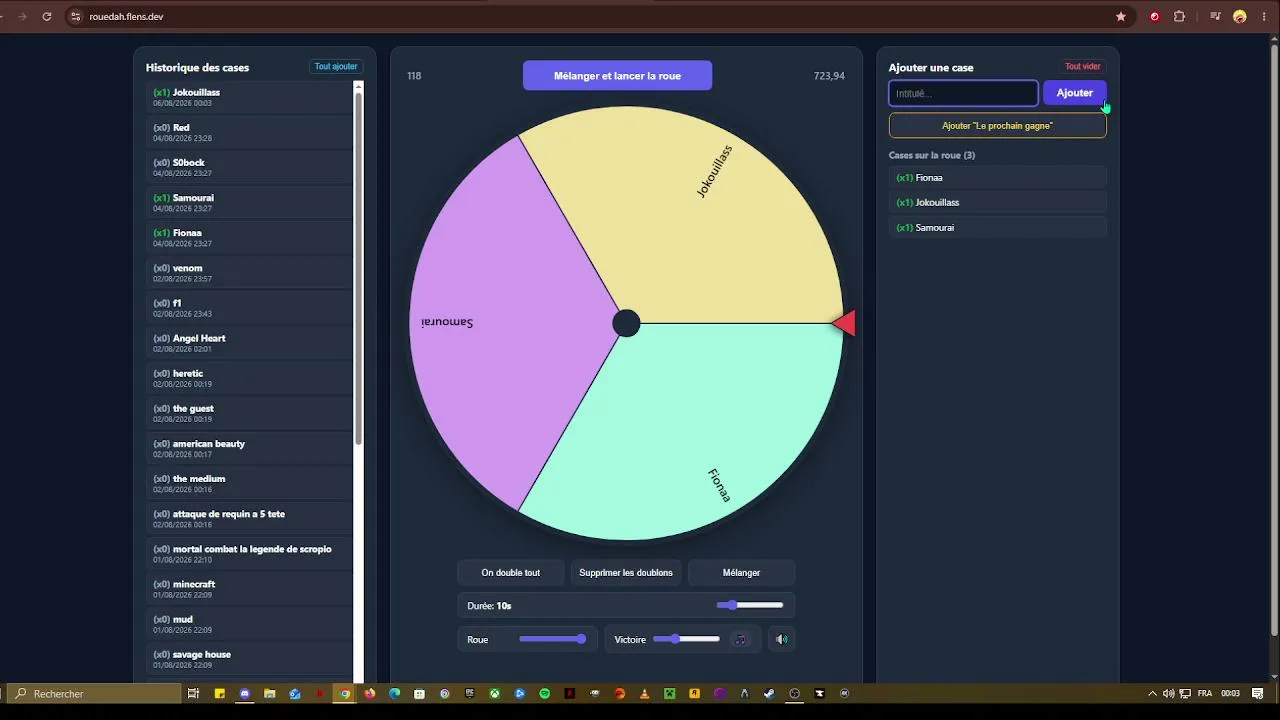Viewport: 1280px width, 720px height.
Task: Click "Tout vider" to clear cases
Action: click(x=1082, y=67)
